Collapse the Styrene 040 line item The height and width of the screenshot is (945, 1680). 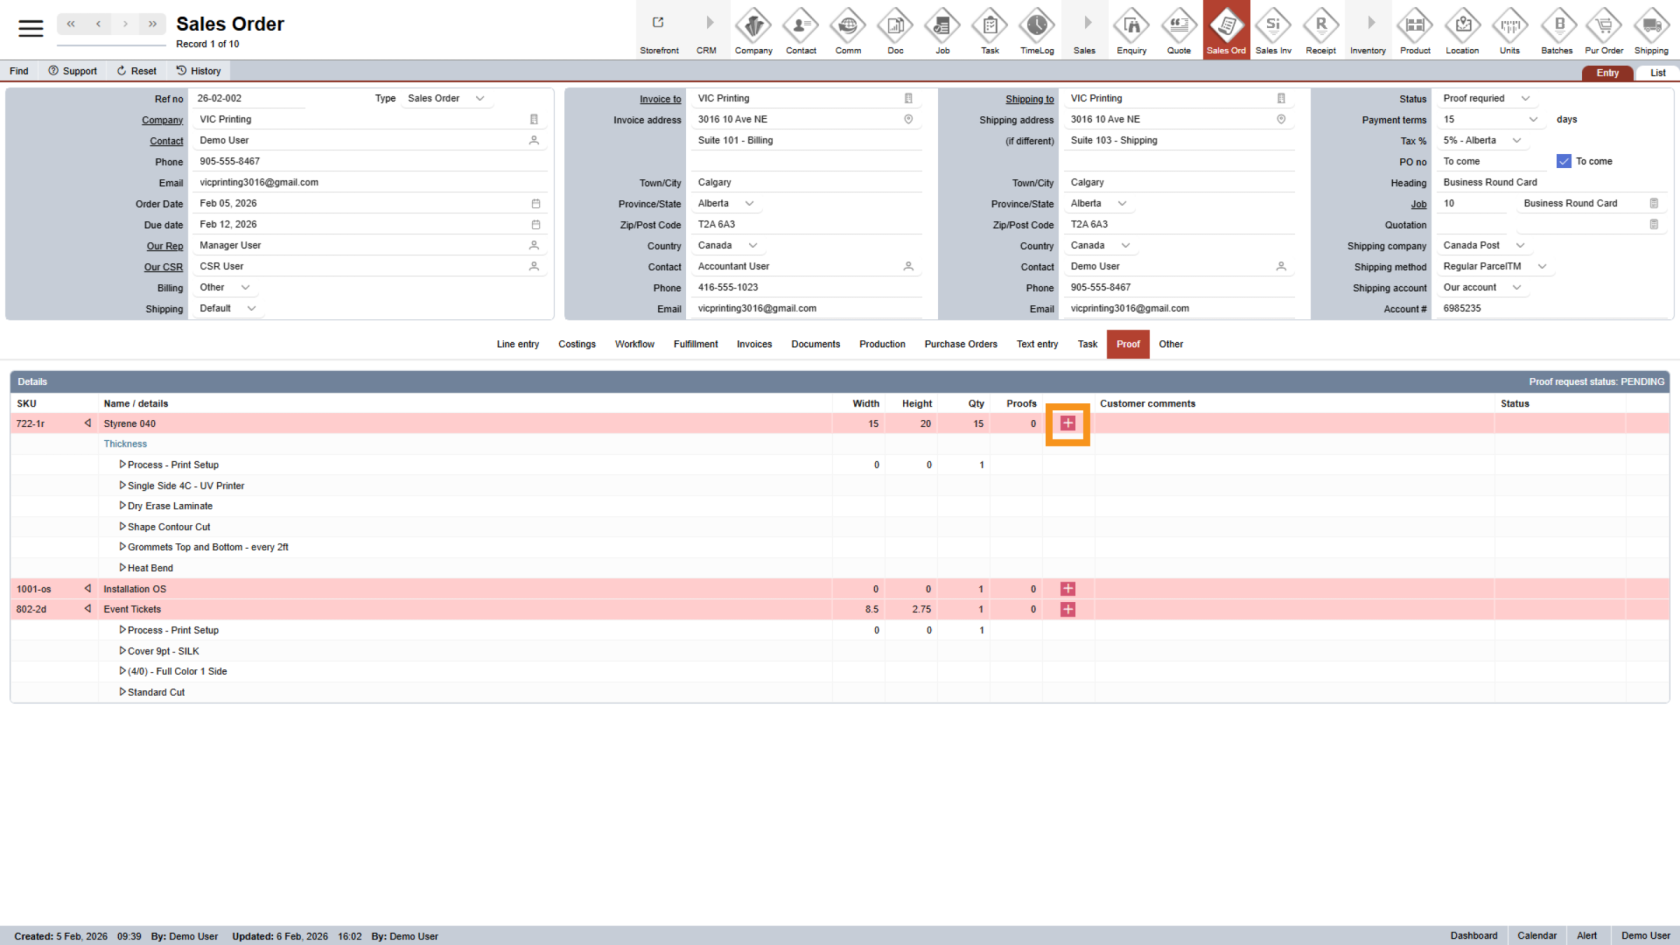[88, 424]
